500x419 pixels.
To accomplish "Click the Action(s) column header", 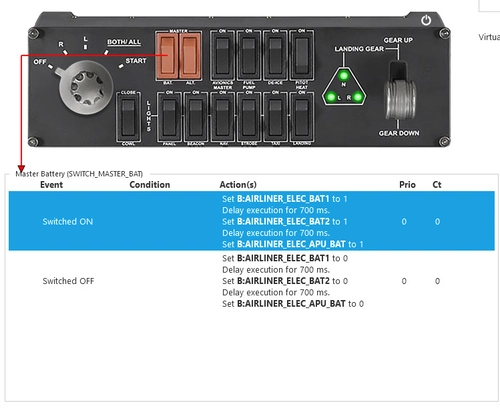I will 238,185.
